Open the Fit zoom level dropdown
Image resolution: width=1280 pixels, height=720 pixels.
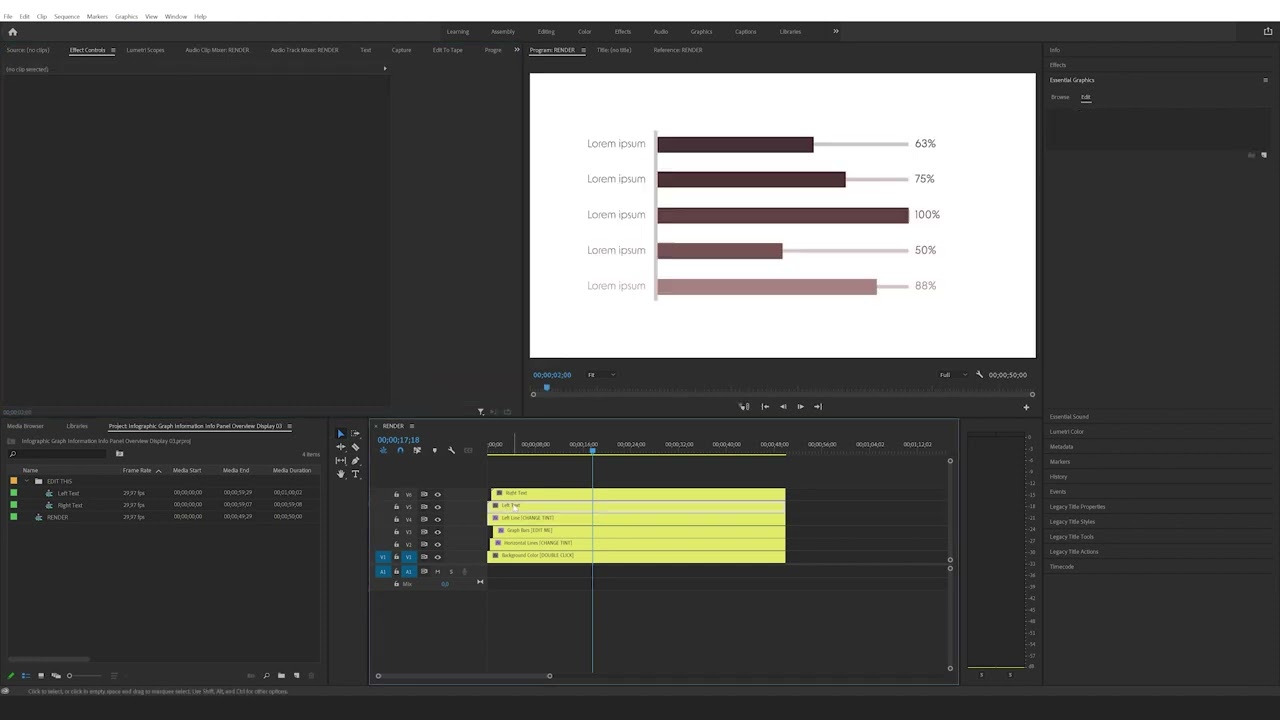pyautogui.click(x=600, y=375)
